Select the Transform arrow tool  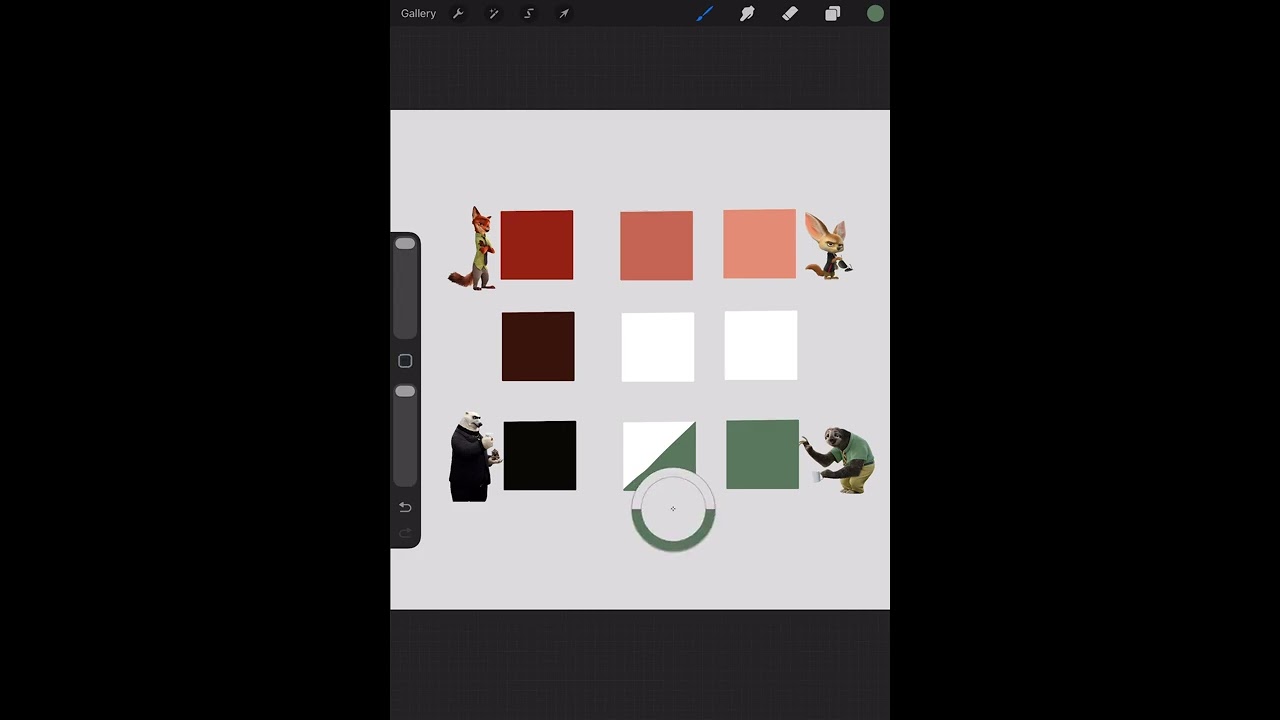pyautogui.click(x=564, y=14)
